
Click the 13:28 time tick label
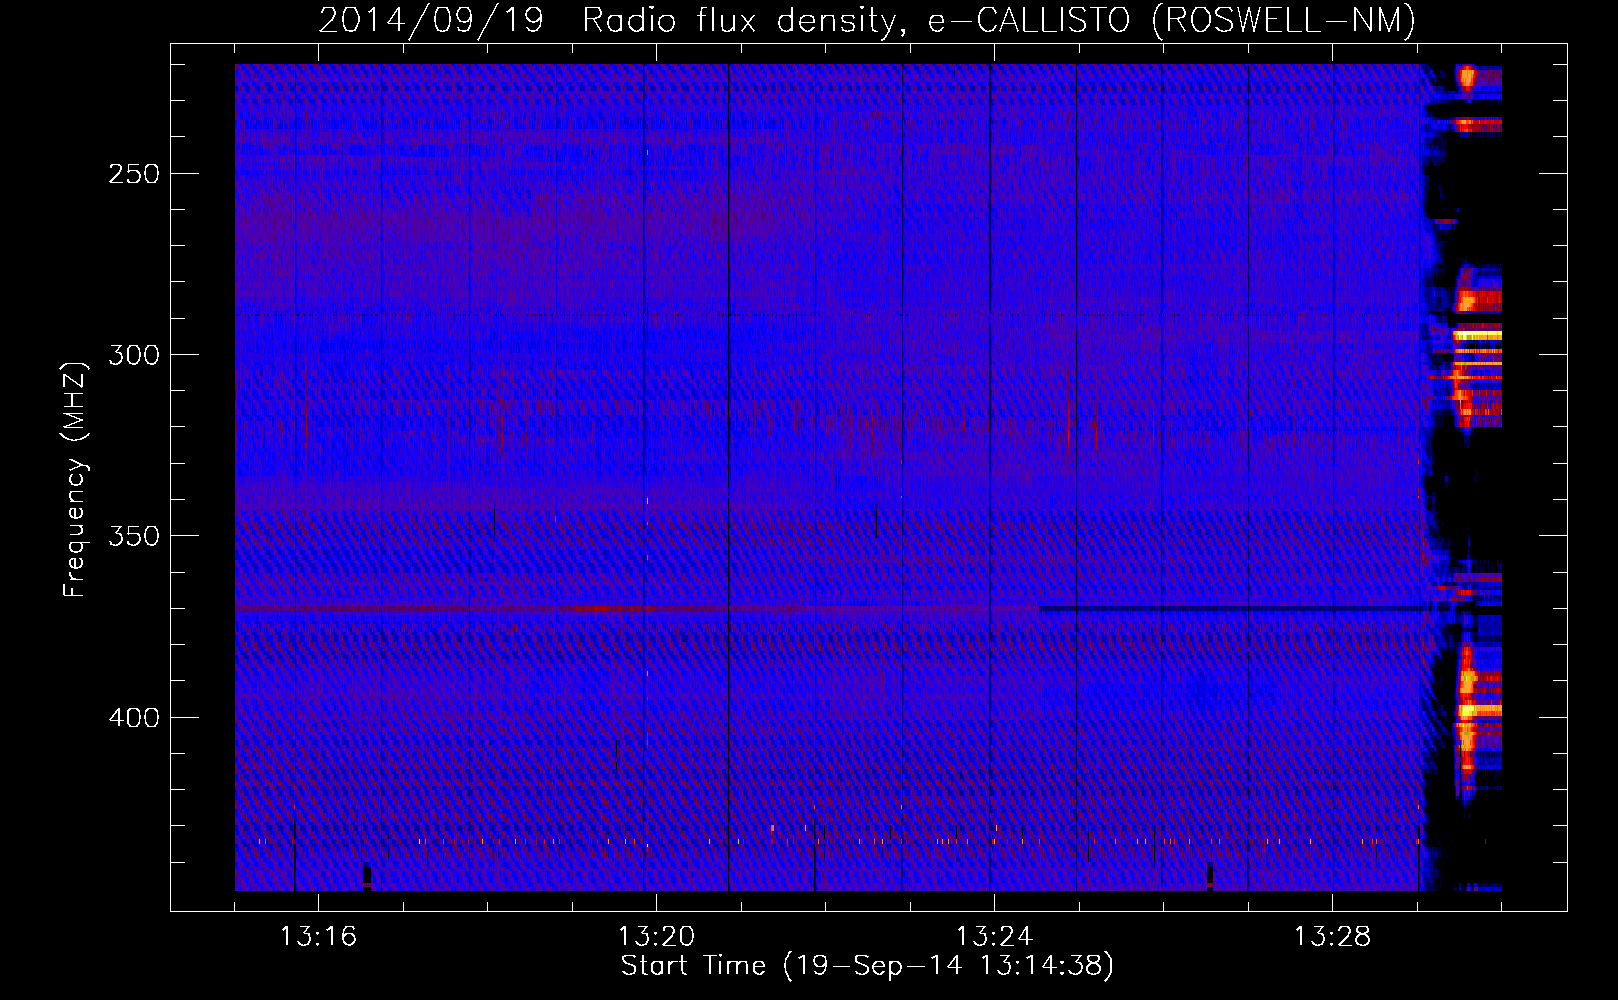1332,937
